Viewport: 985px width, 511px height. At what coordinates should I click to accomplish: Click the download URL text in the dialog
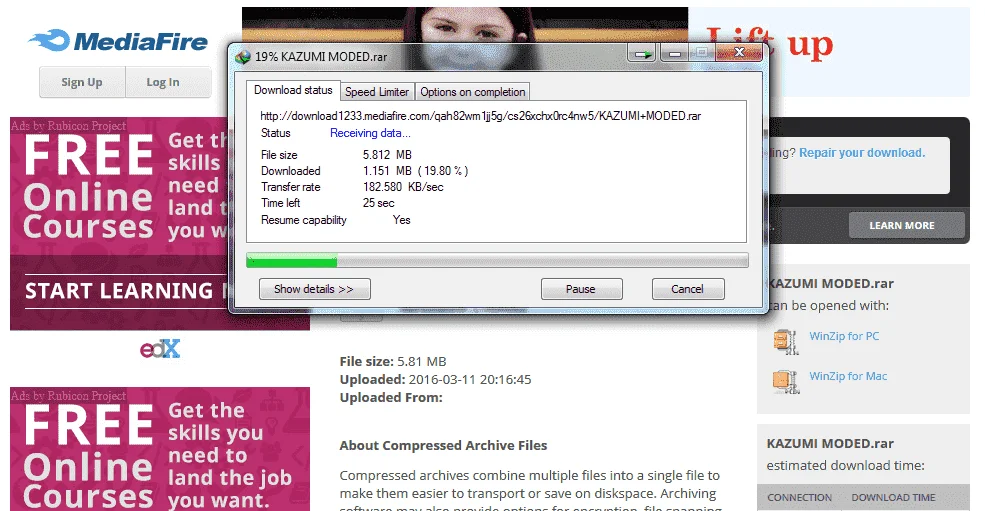click(x=481, y=116)
